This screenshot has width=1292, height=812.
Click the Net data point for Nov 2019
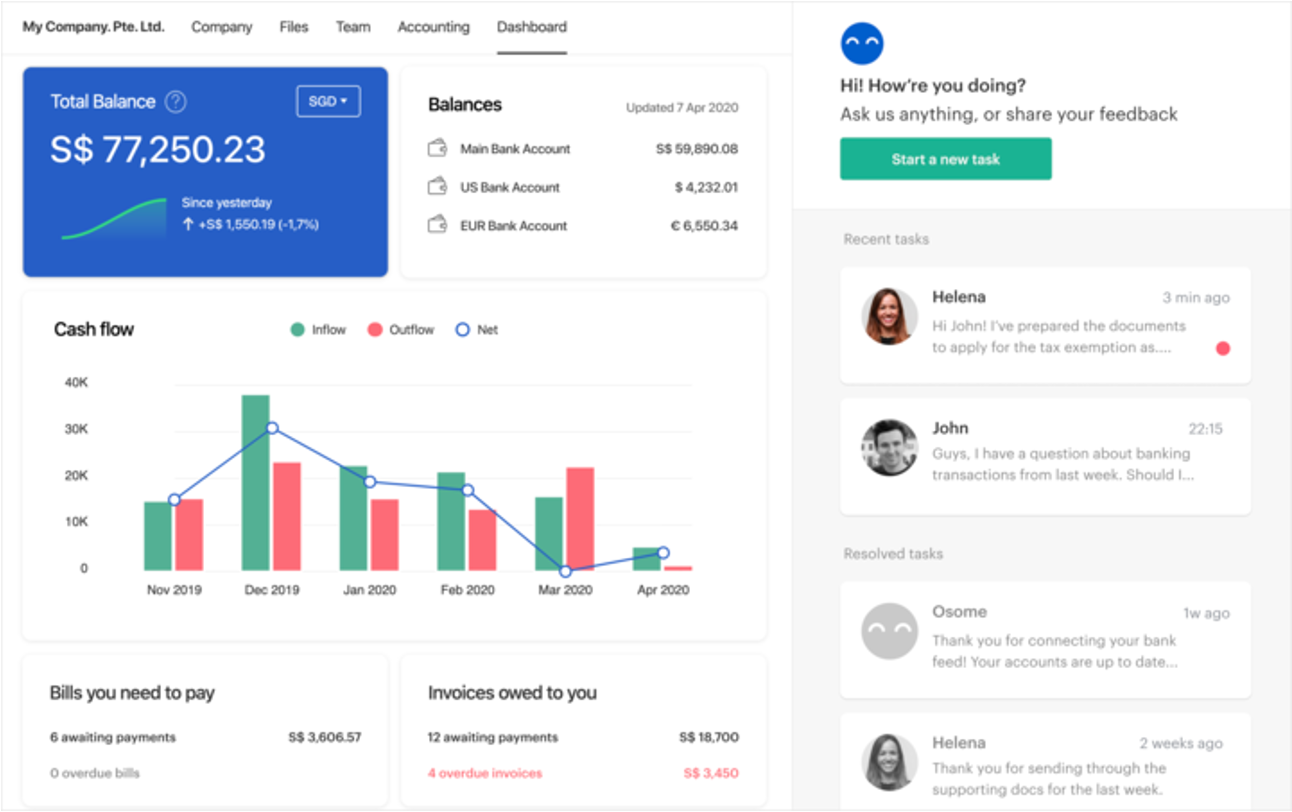174,499
